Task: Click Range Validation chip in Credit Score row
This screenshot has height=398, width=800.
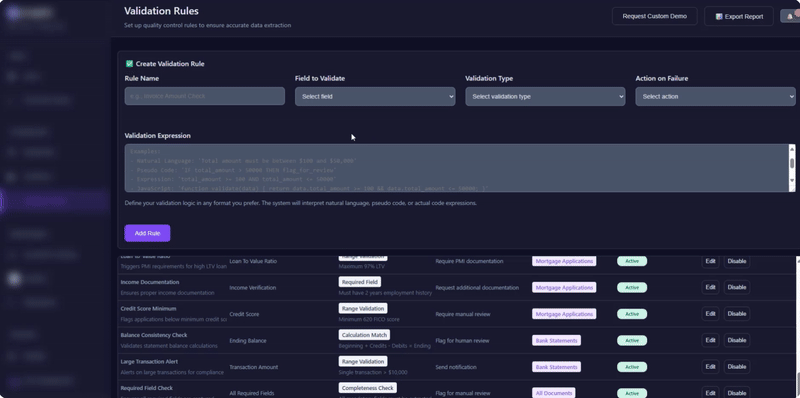Action: (x=363, y=308)
